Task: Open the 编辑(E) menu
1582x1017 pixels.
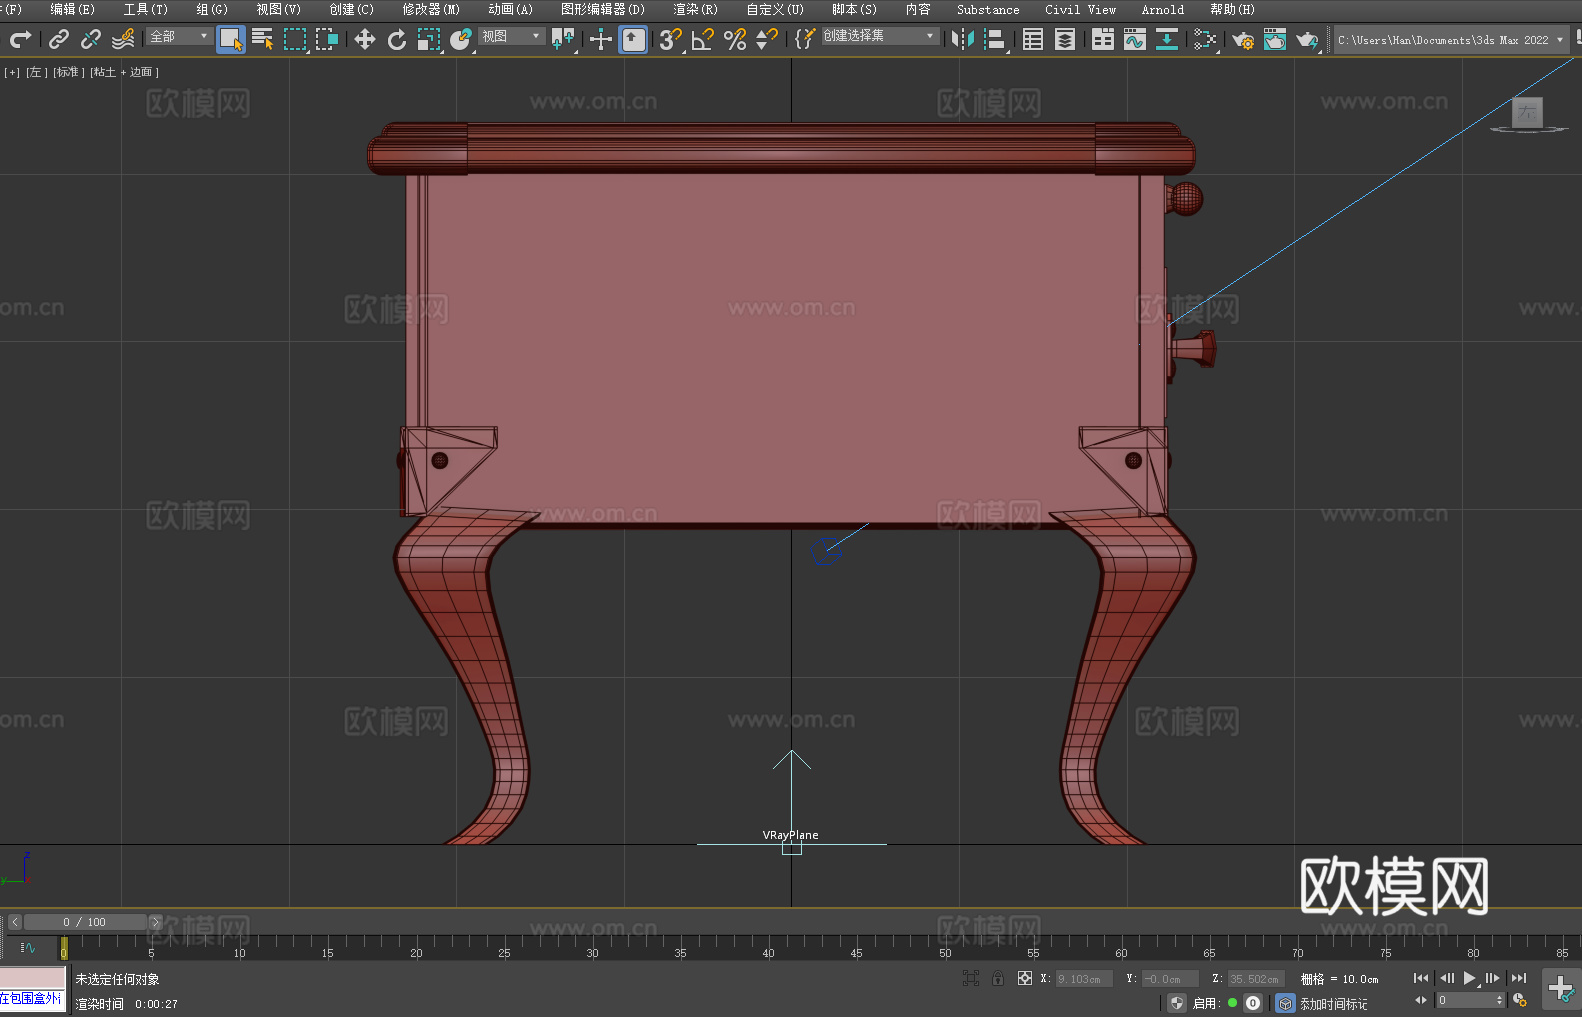Action: click(73, 9)
